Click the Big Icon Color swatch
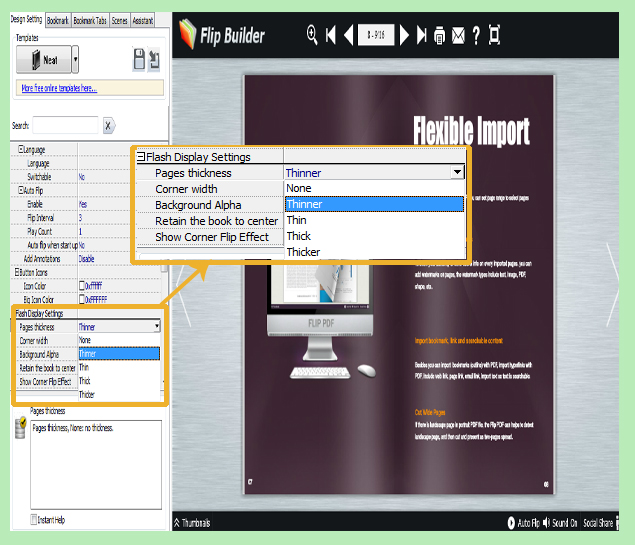The image size is (635, 545). pos(82,299)
